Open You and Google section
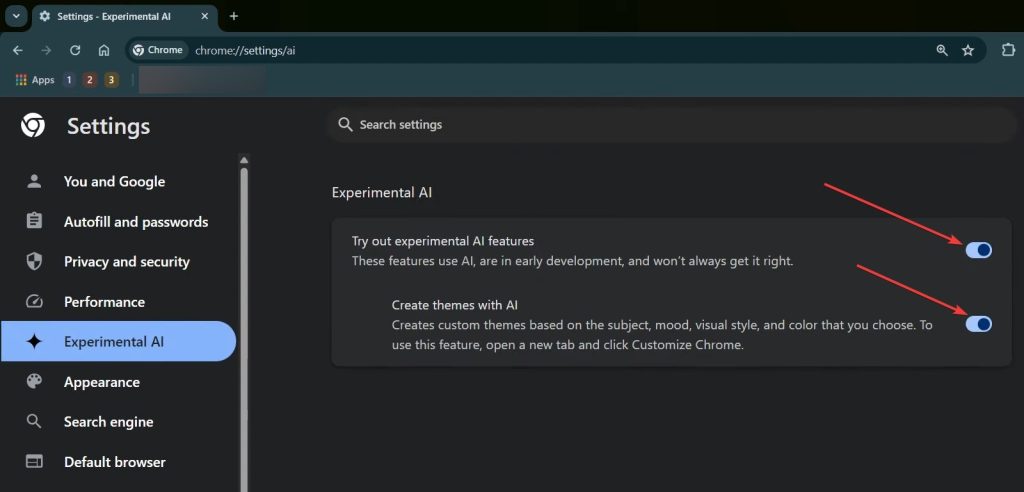 click(x=118, y=182)
